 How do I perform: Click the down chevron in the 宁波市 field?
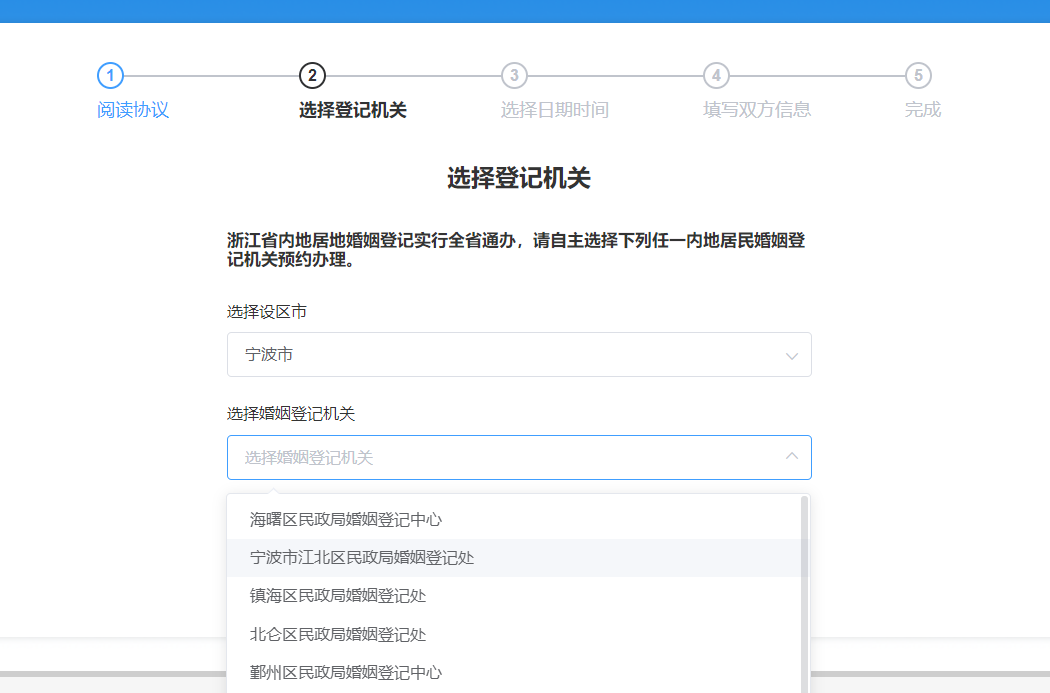click(791, 356)
